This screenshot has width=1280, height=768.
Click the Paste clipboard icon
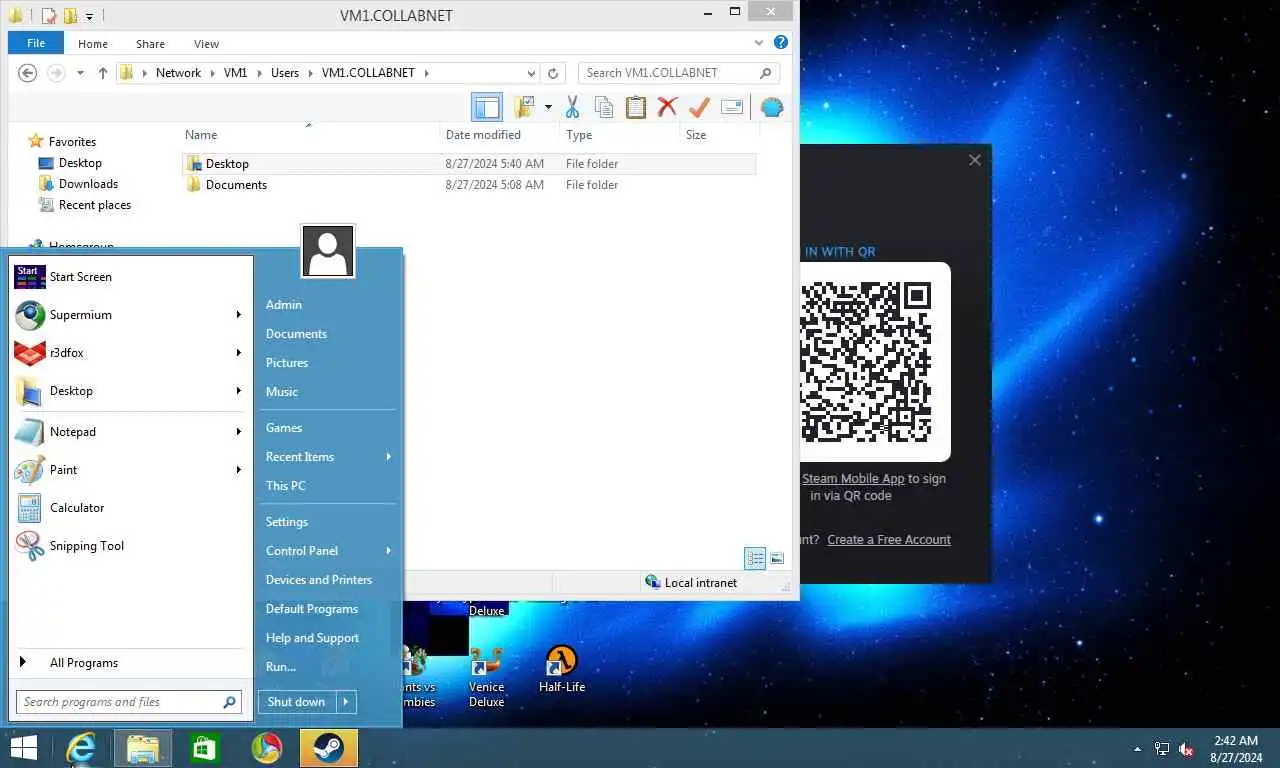coord(635,107)
